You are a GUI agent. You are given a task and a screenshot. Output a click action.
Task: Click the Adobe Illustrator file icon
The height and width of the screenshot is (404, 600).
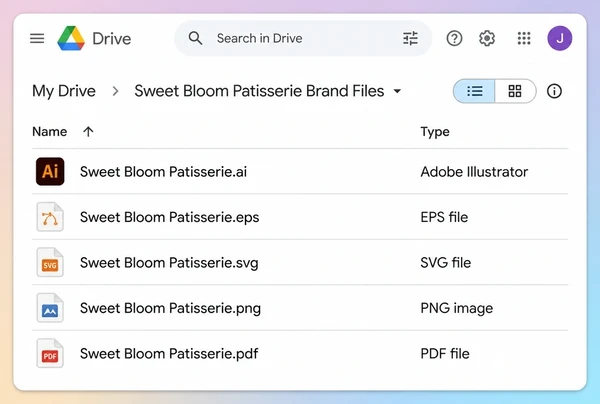pyautogui.click(x=50, y=171)
